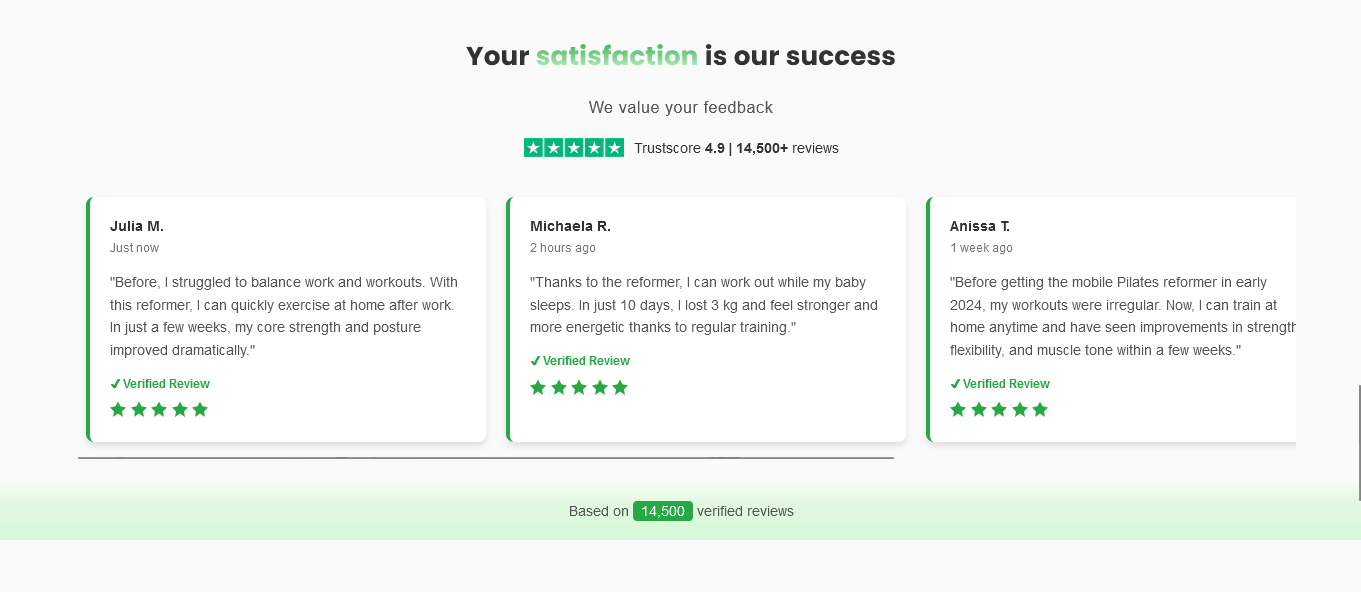Click the reviewer name Michaela R.
1361x592 pixels.
570,226
